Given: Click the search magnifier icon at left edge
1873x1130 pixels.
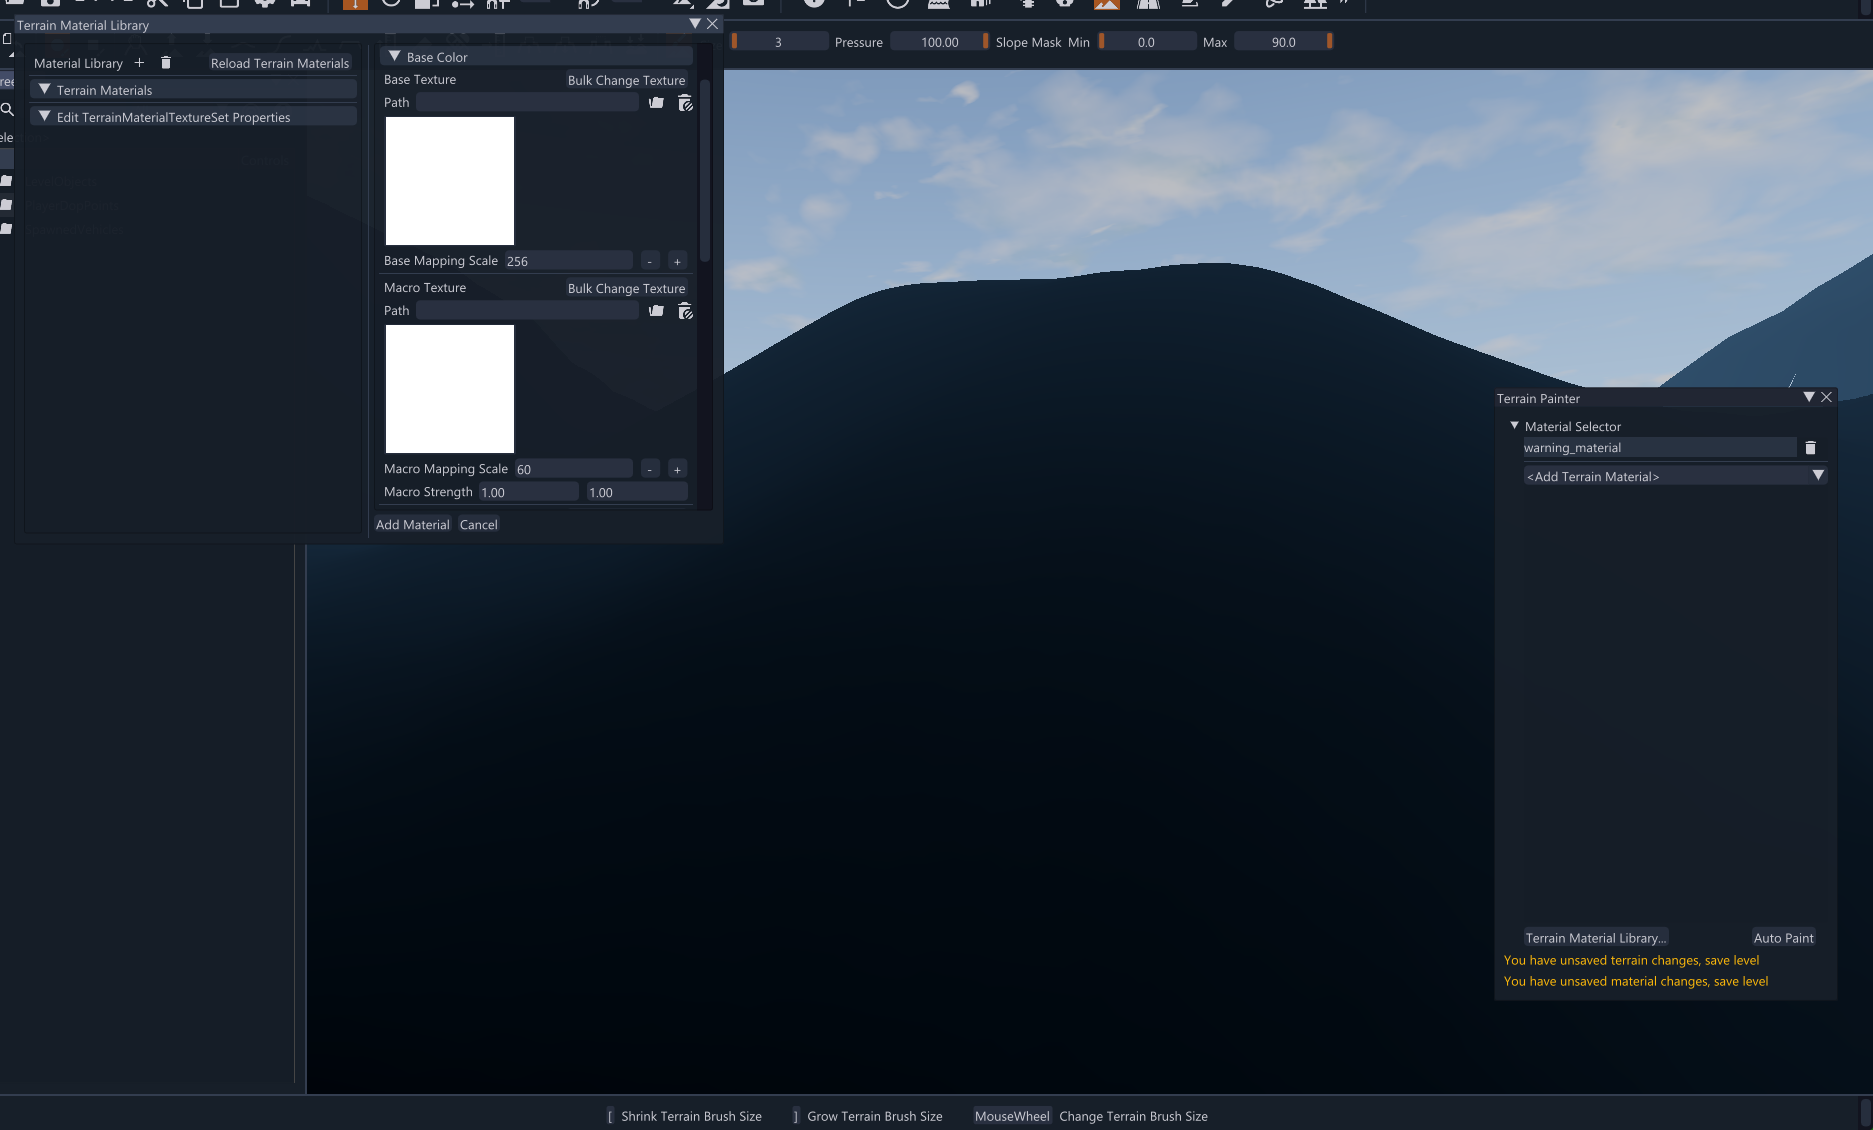Looking at the screenshot, I should [x=7, y=110].
